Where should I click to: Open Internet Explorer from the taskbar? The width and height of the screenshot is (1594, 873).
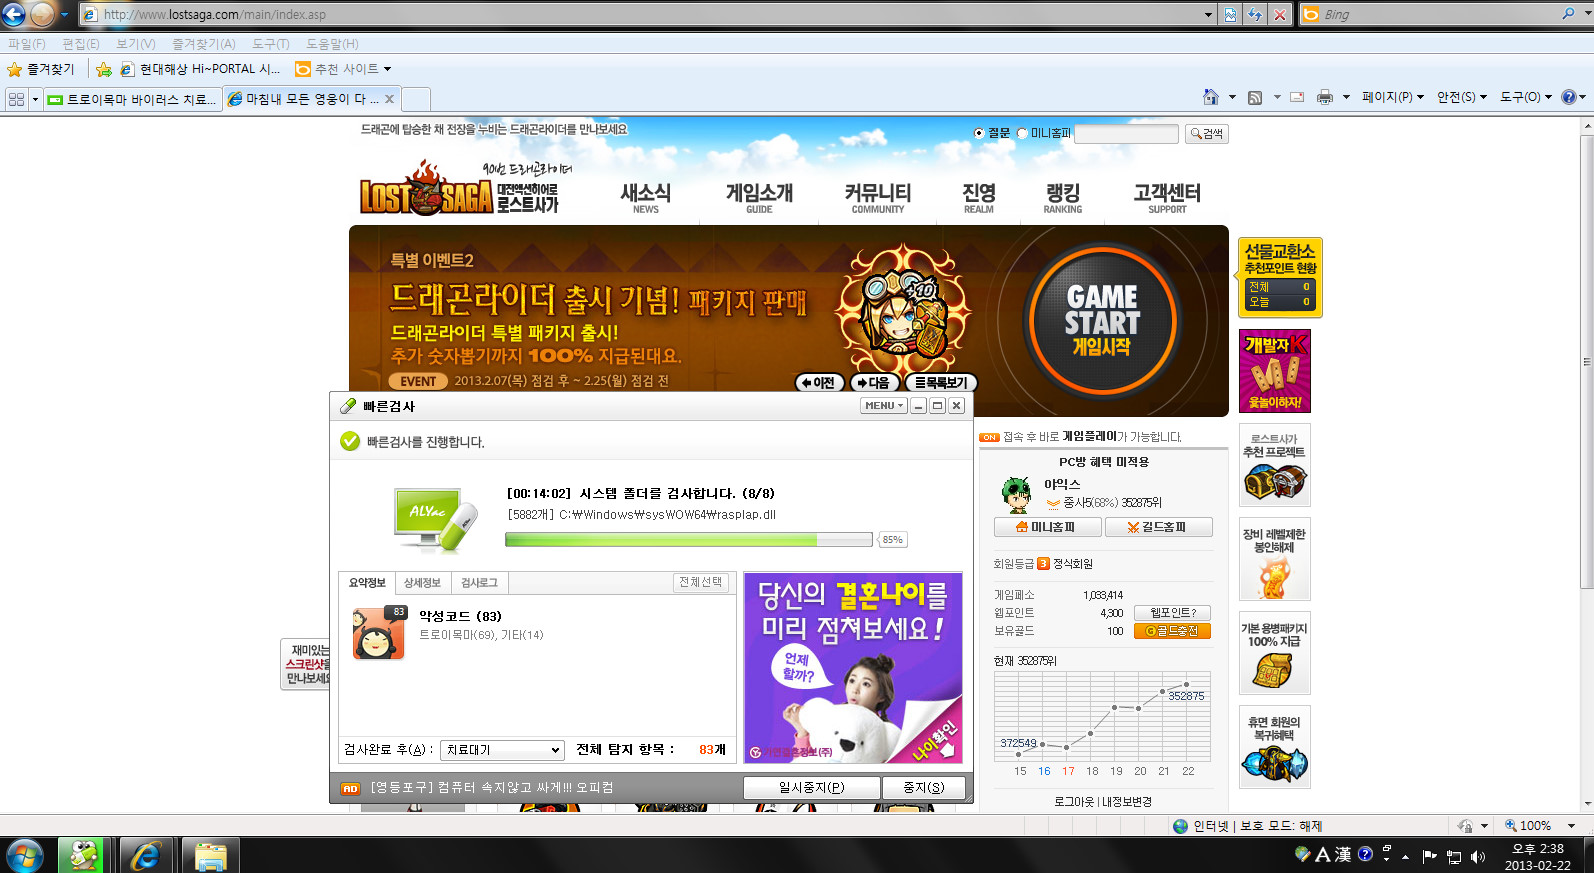146,856
